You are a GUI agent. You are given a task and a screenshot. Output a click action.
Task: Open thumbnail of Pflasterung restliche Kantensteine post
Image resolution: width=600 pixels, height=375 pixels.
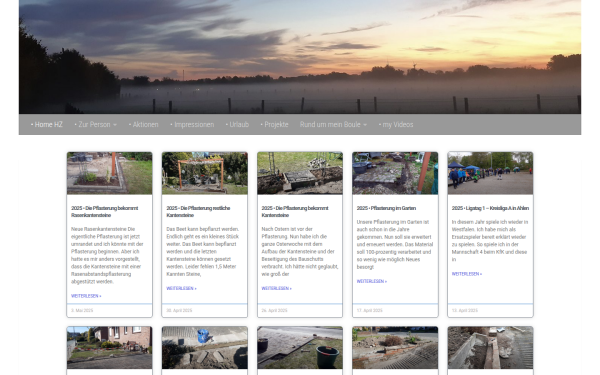[205, 173]
